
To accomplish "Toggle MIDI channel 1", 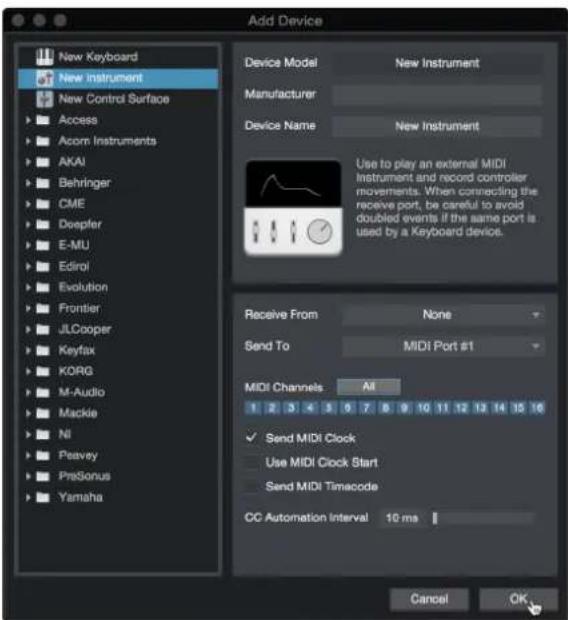I will 253,408.
